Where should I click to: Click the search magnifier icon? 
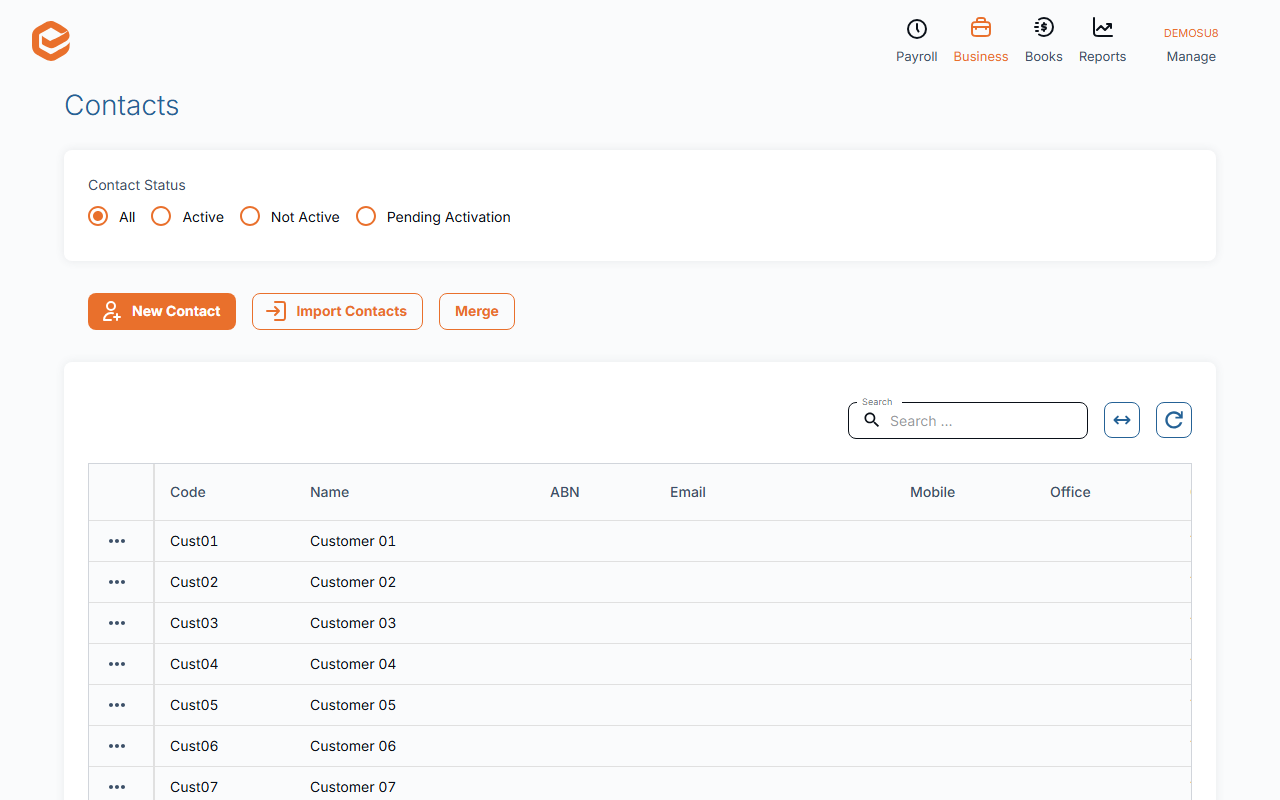pos(872,420)
